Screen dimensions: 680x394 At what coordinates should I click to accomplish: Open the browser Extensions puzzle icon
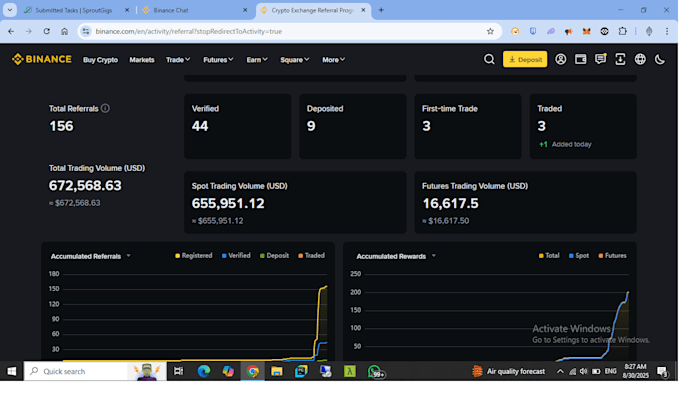[622, 31]
